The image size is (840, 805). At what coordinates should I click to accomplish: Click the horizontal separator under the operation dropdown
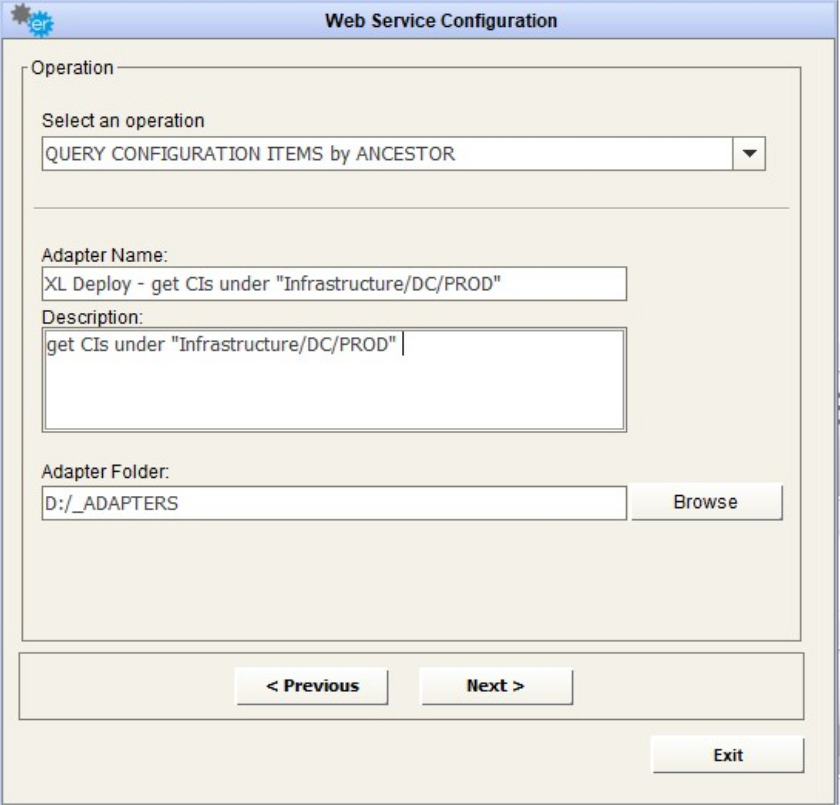411,208
